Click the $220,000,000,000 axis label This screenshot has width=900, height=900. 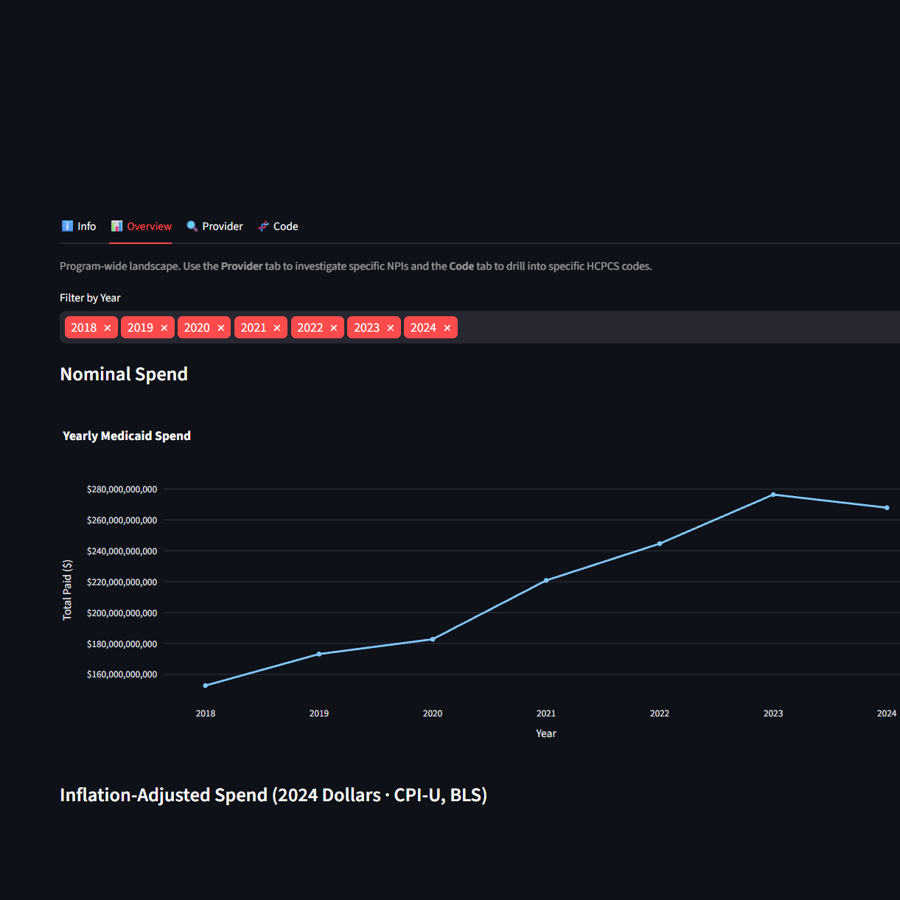(x=122, y=582)
